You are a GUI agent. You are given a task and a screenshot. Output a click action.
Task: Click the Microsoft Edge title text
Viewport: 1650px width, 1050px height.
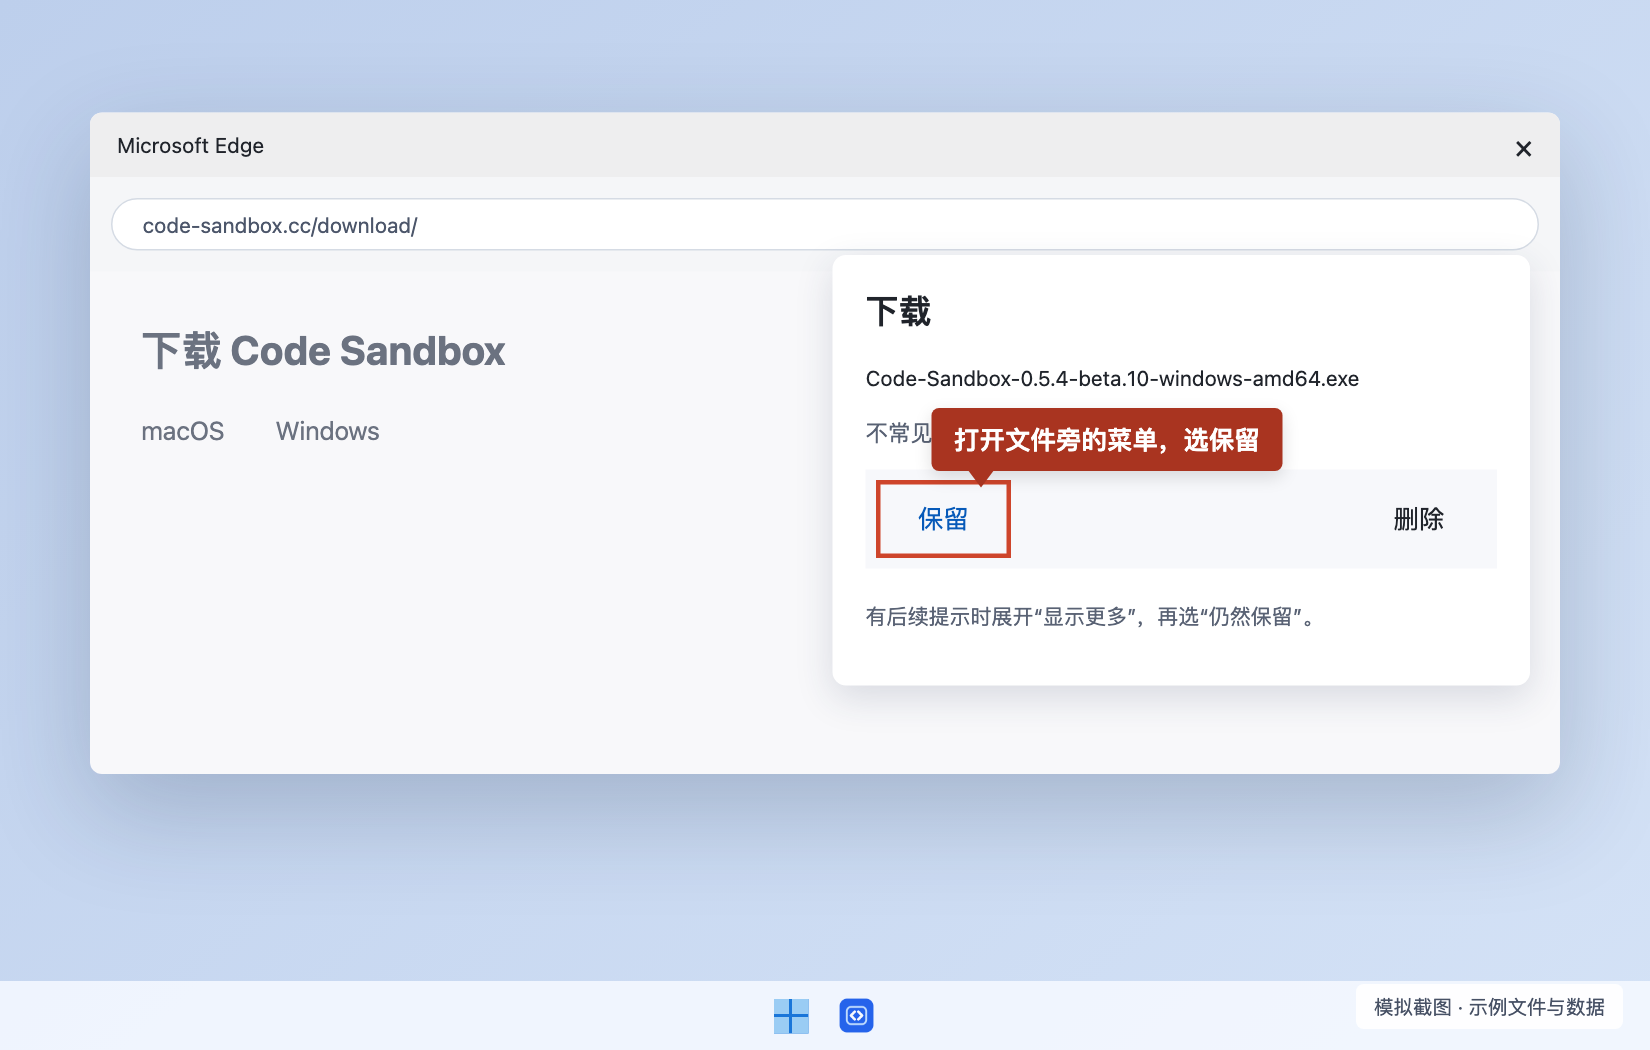pos(191,146)
